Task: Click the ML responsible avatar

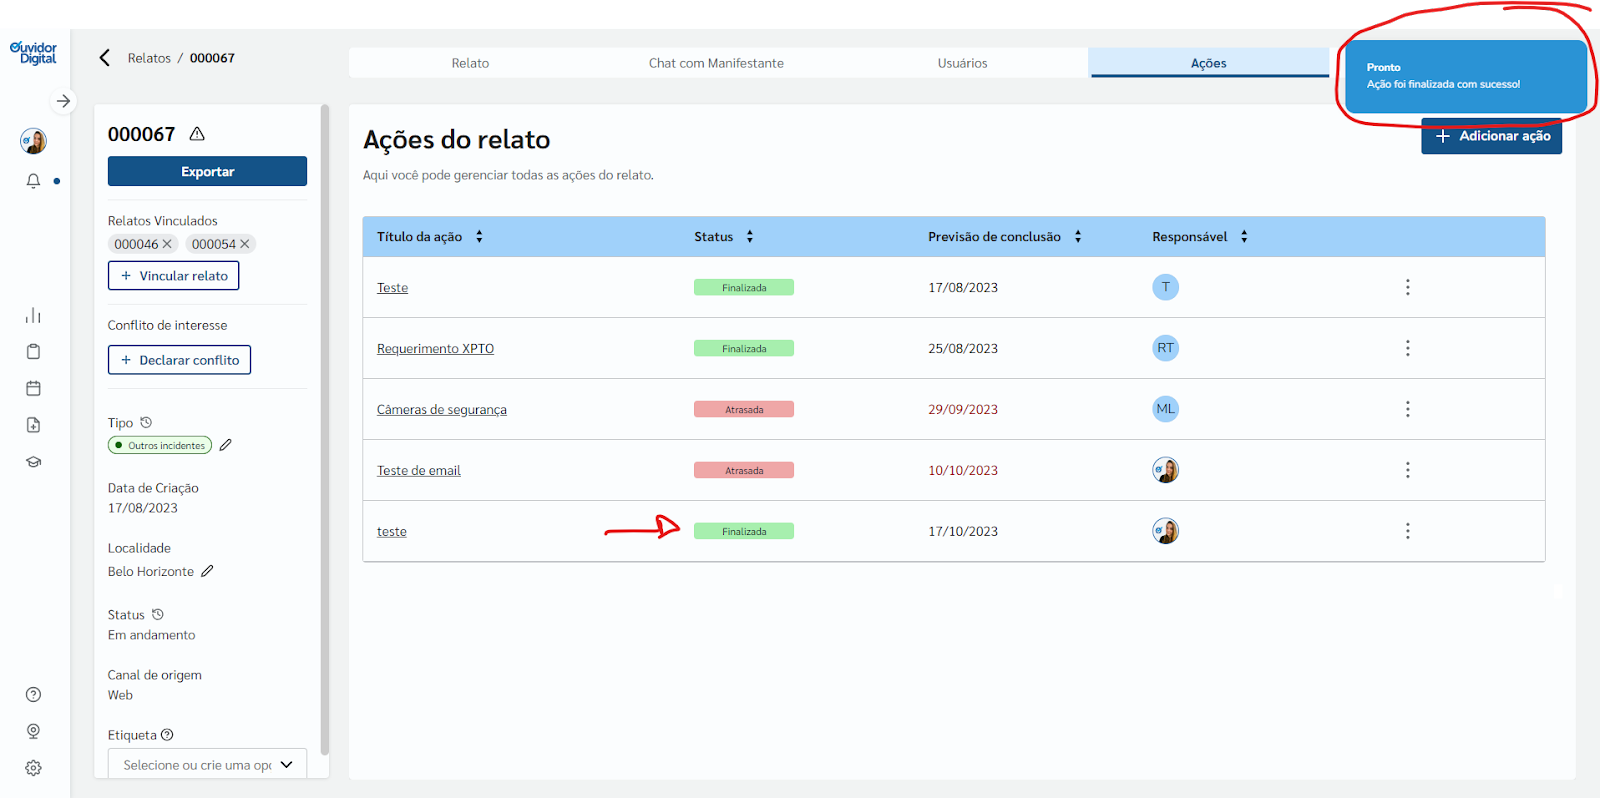Action: (1166, 409)
